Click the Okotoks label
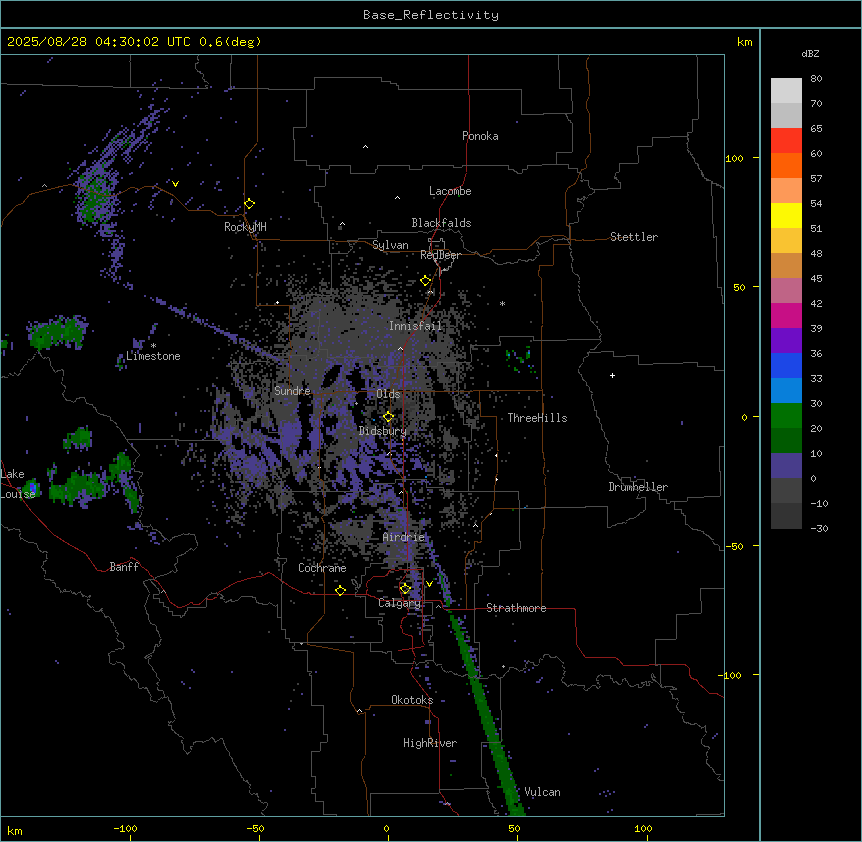The width and height of the screenshot is (862, 842). (412, 700)
